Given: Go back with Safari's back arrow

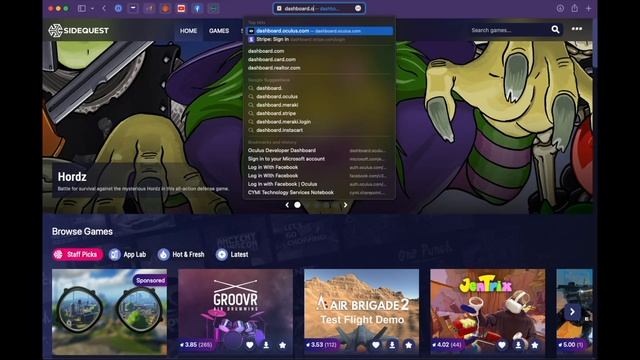Looking at the screenshot, I should click(x=104, y=8).
